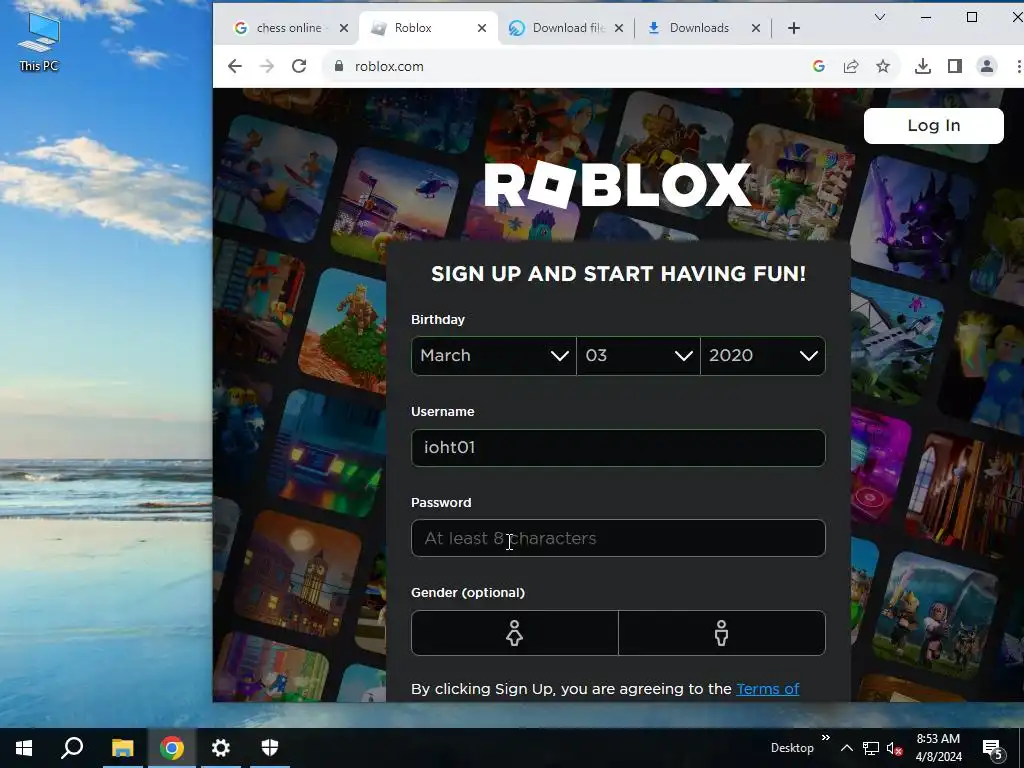This screenshot has height=768, width=1024.
Task: Bookmark this tab with the star
Action: [x=883, y=66]
